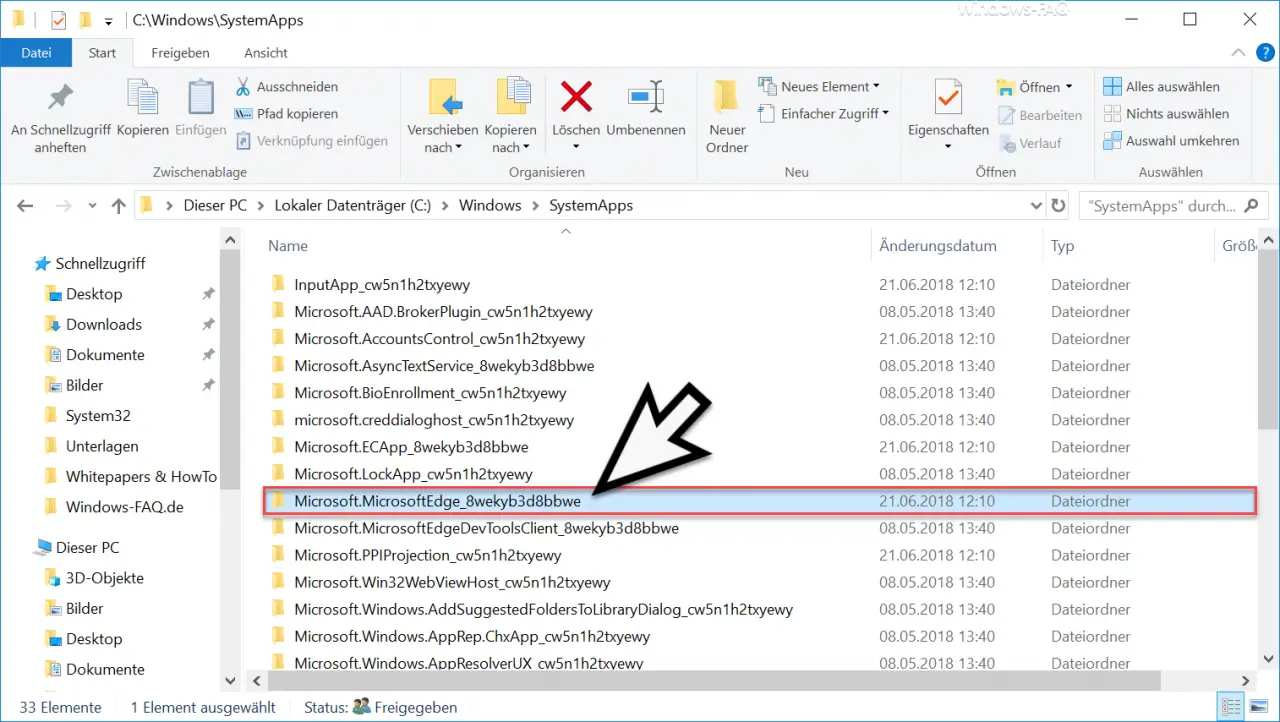Click Verknüpfung einfügen in ribbon

[311, 141]
